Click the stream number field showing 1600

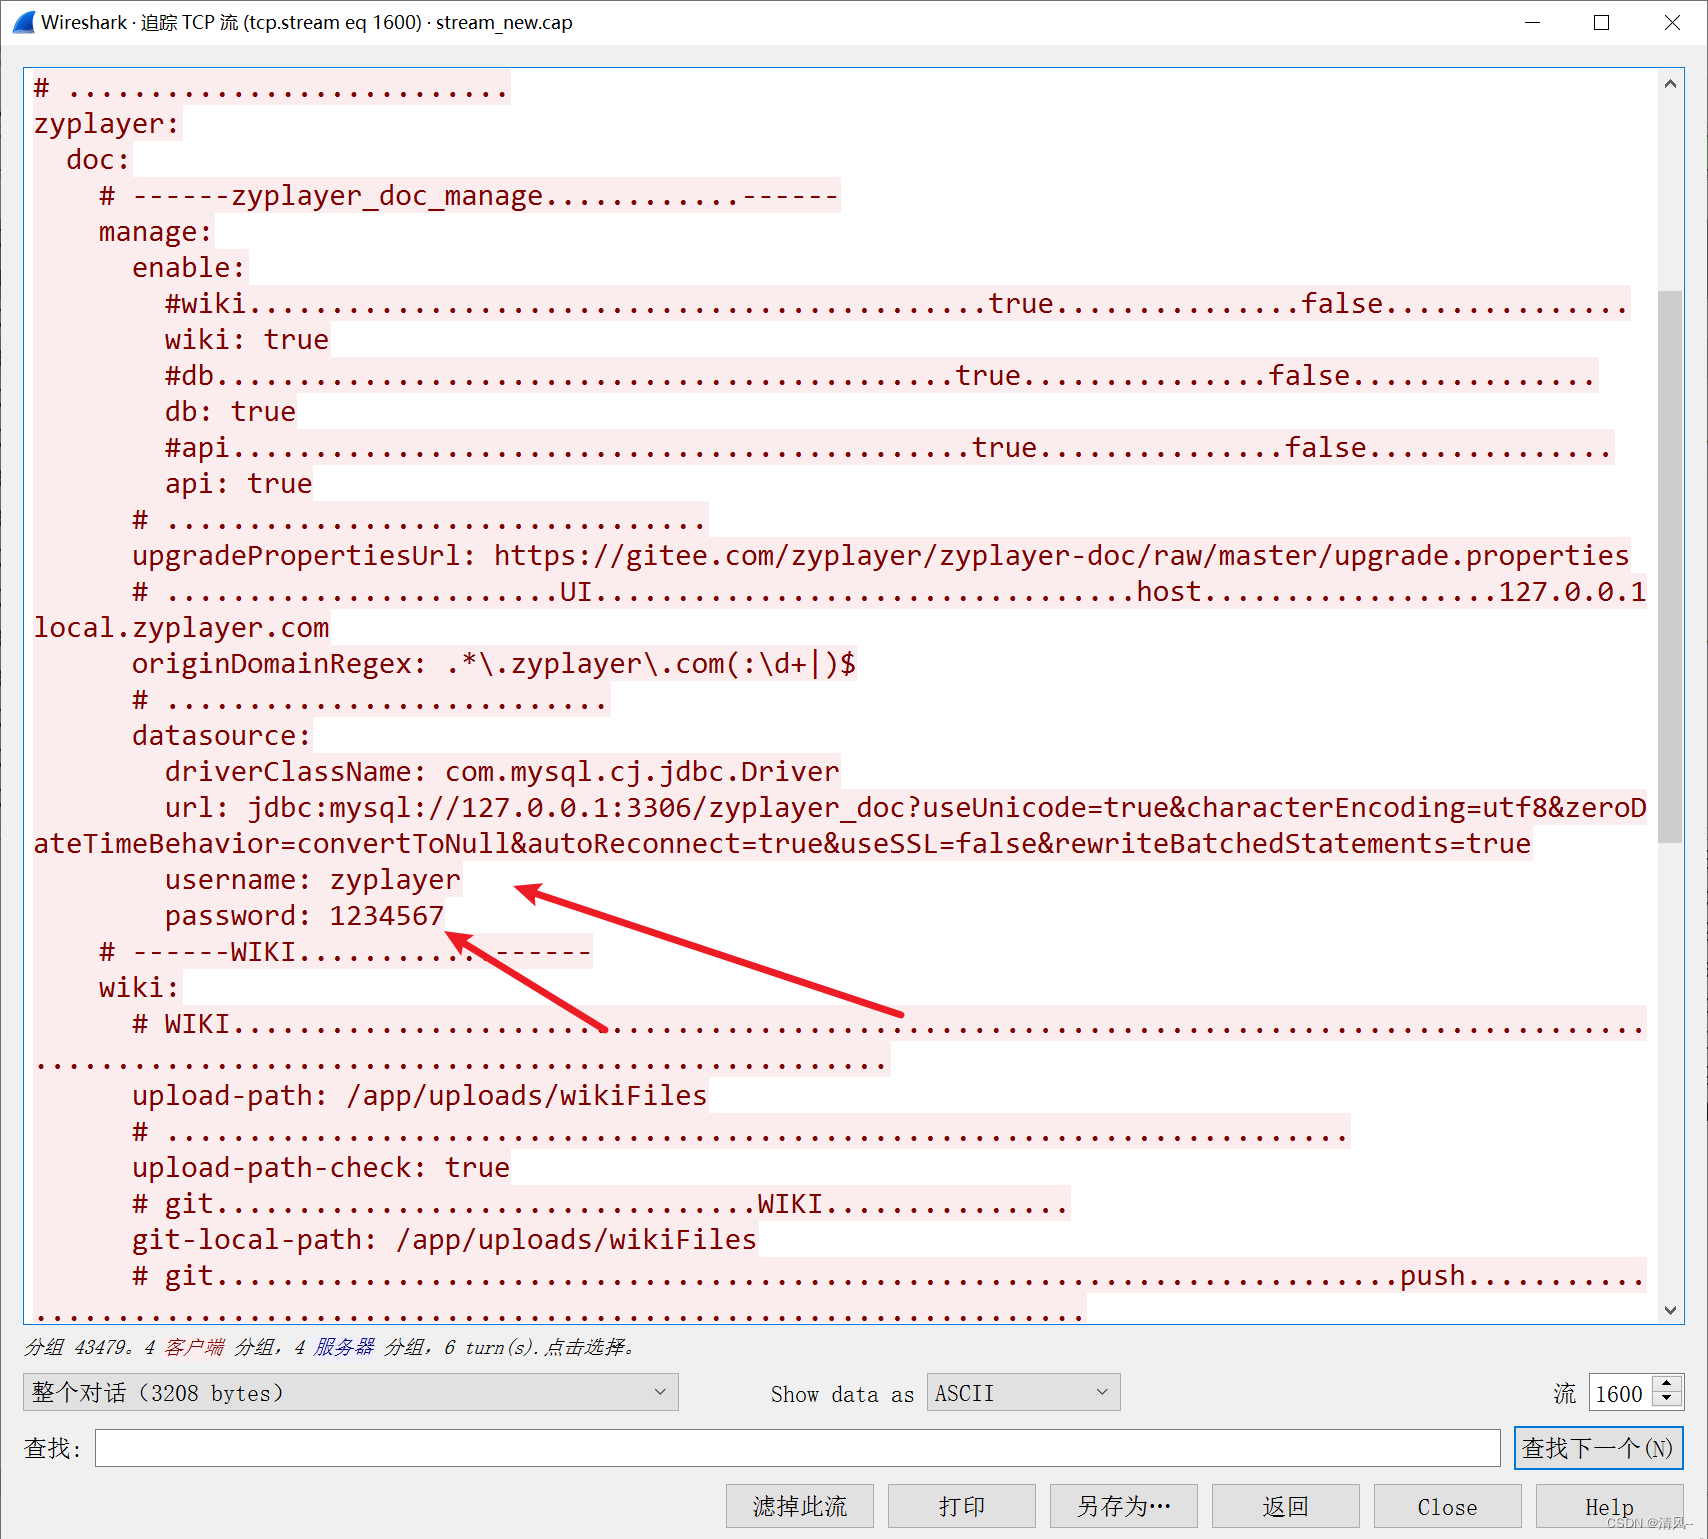[1620, 1393]
